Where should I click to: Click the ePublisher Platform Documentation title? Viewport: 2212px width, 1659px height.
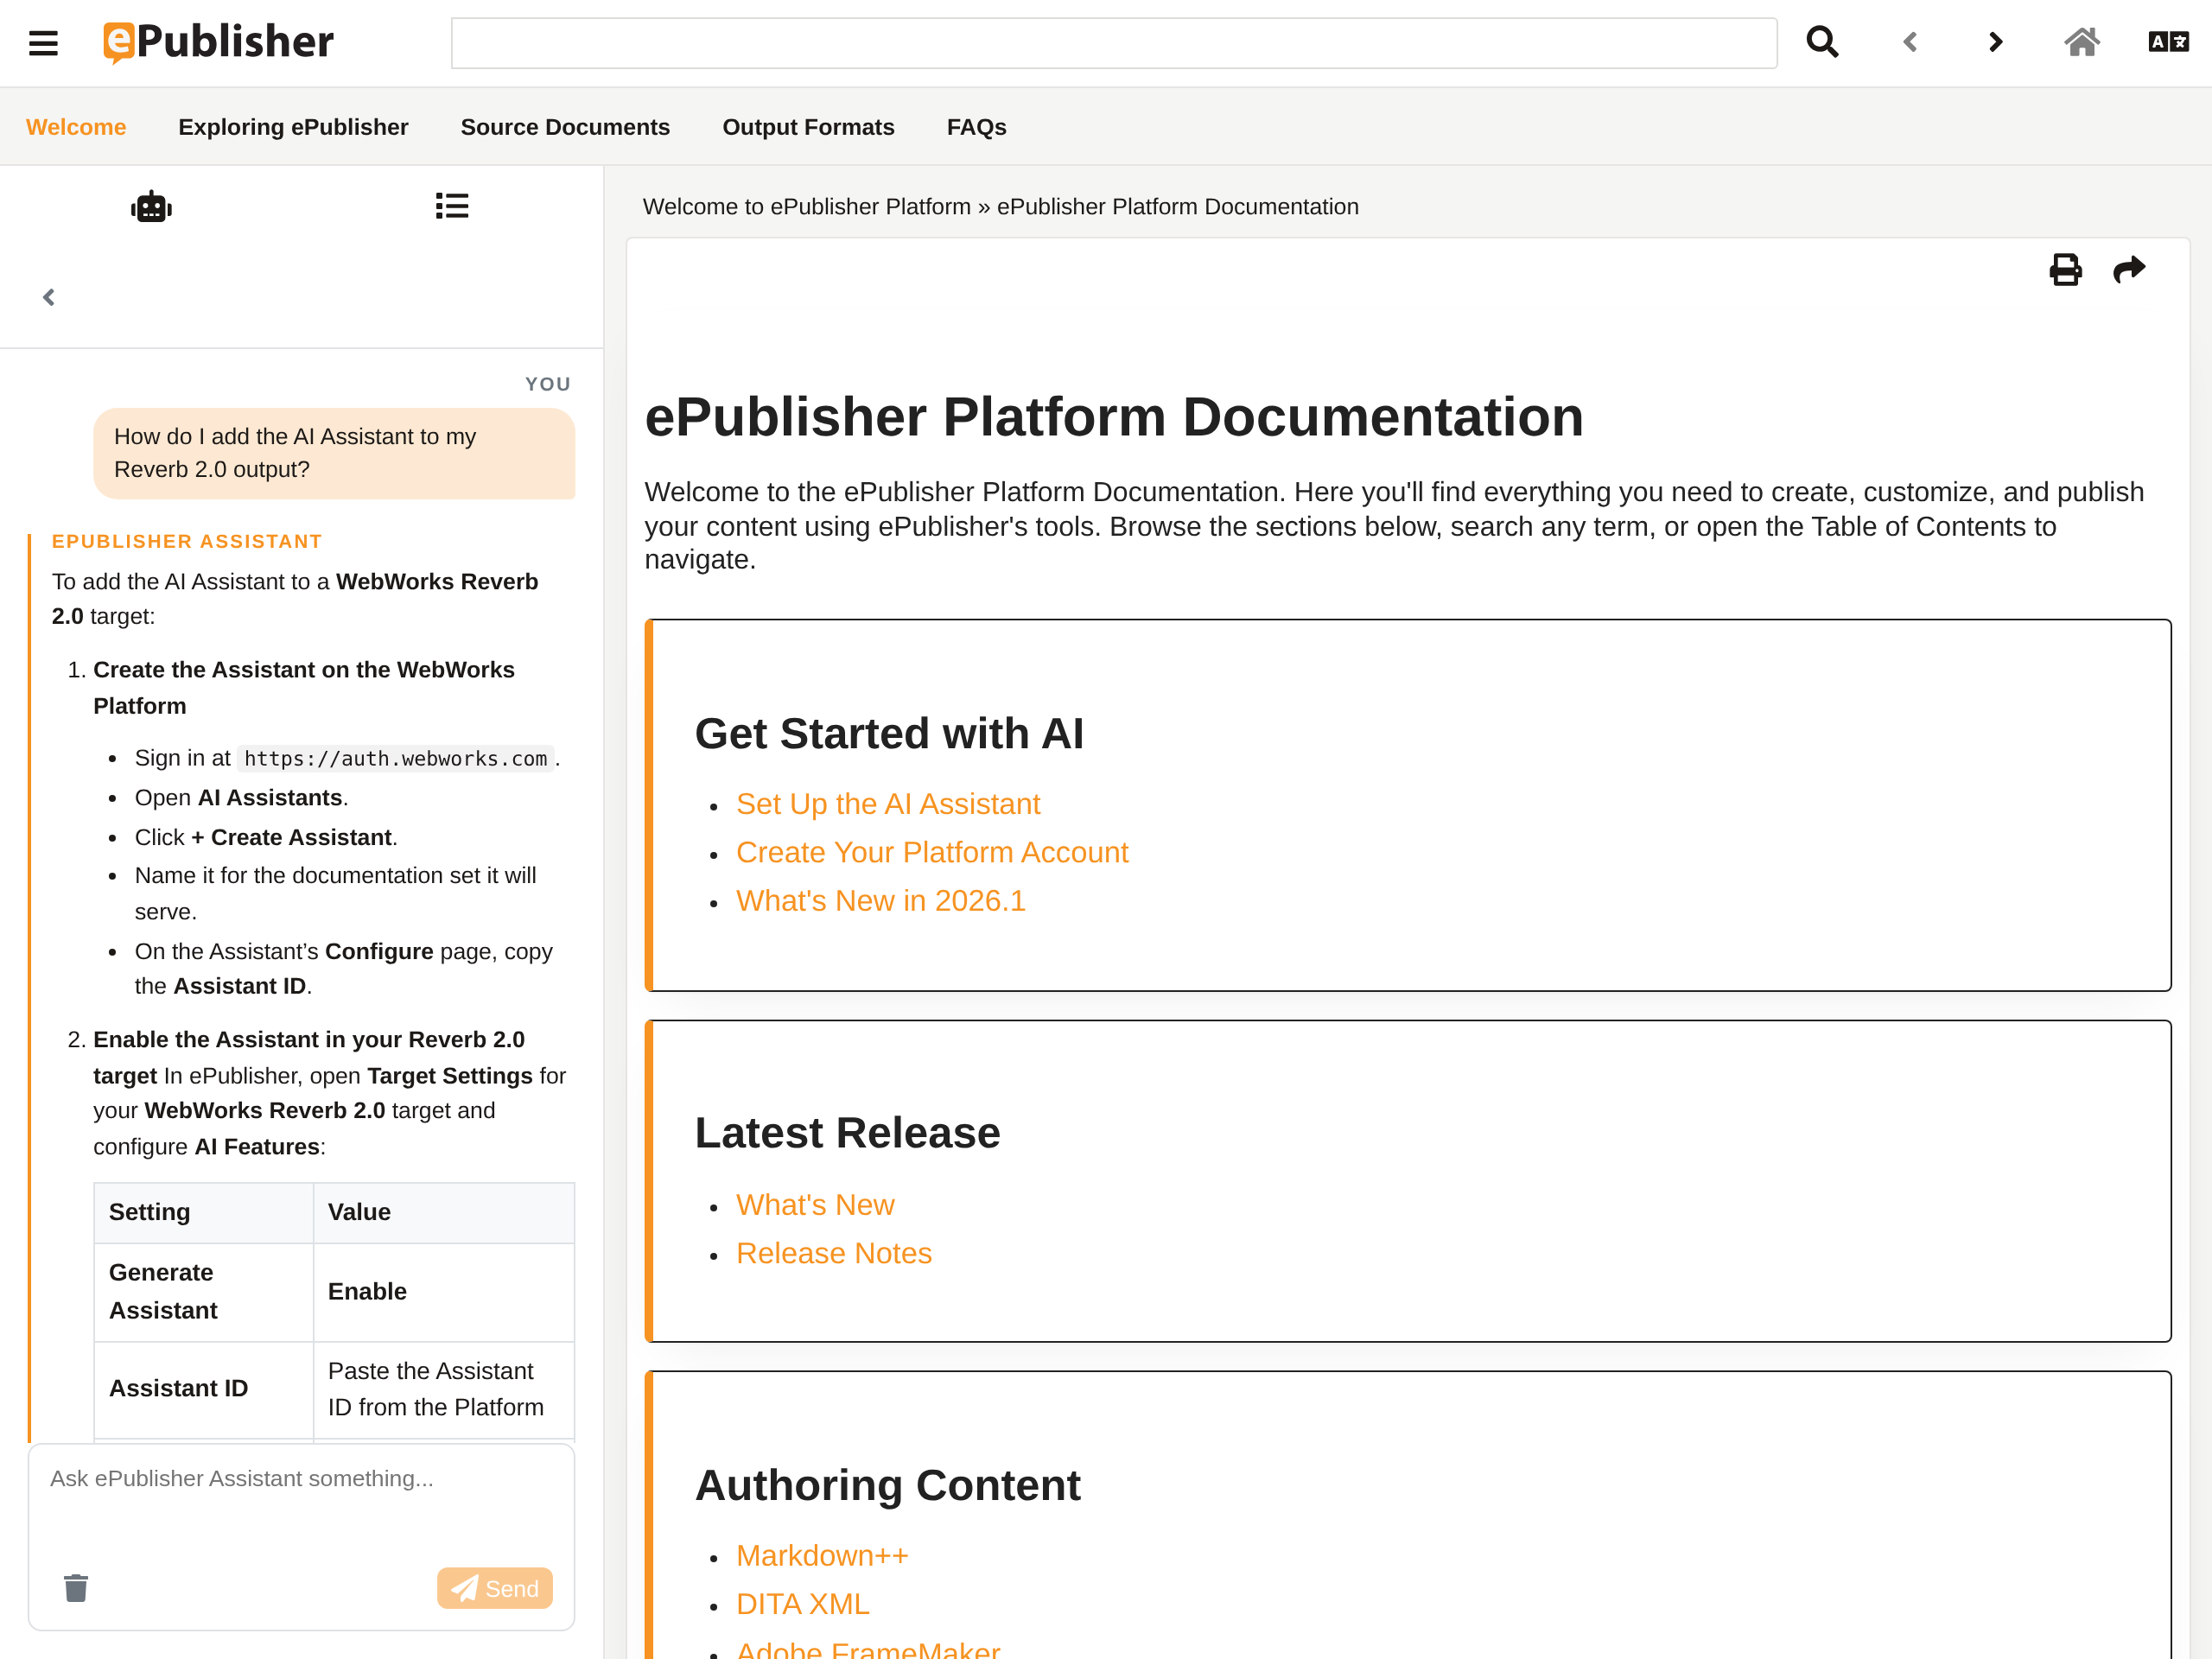(x=1114, y=416)
